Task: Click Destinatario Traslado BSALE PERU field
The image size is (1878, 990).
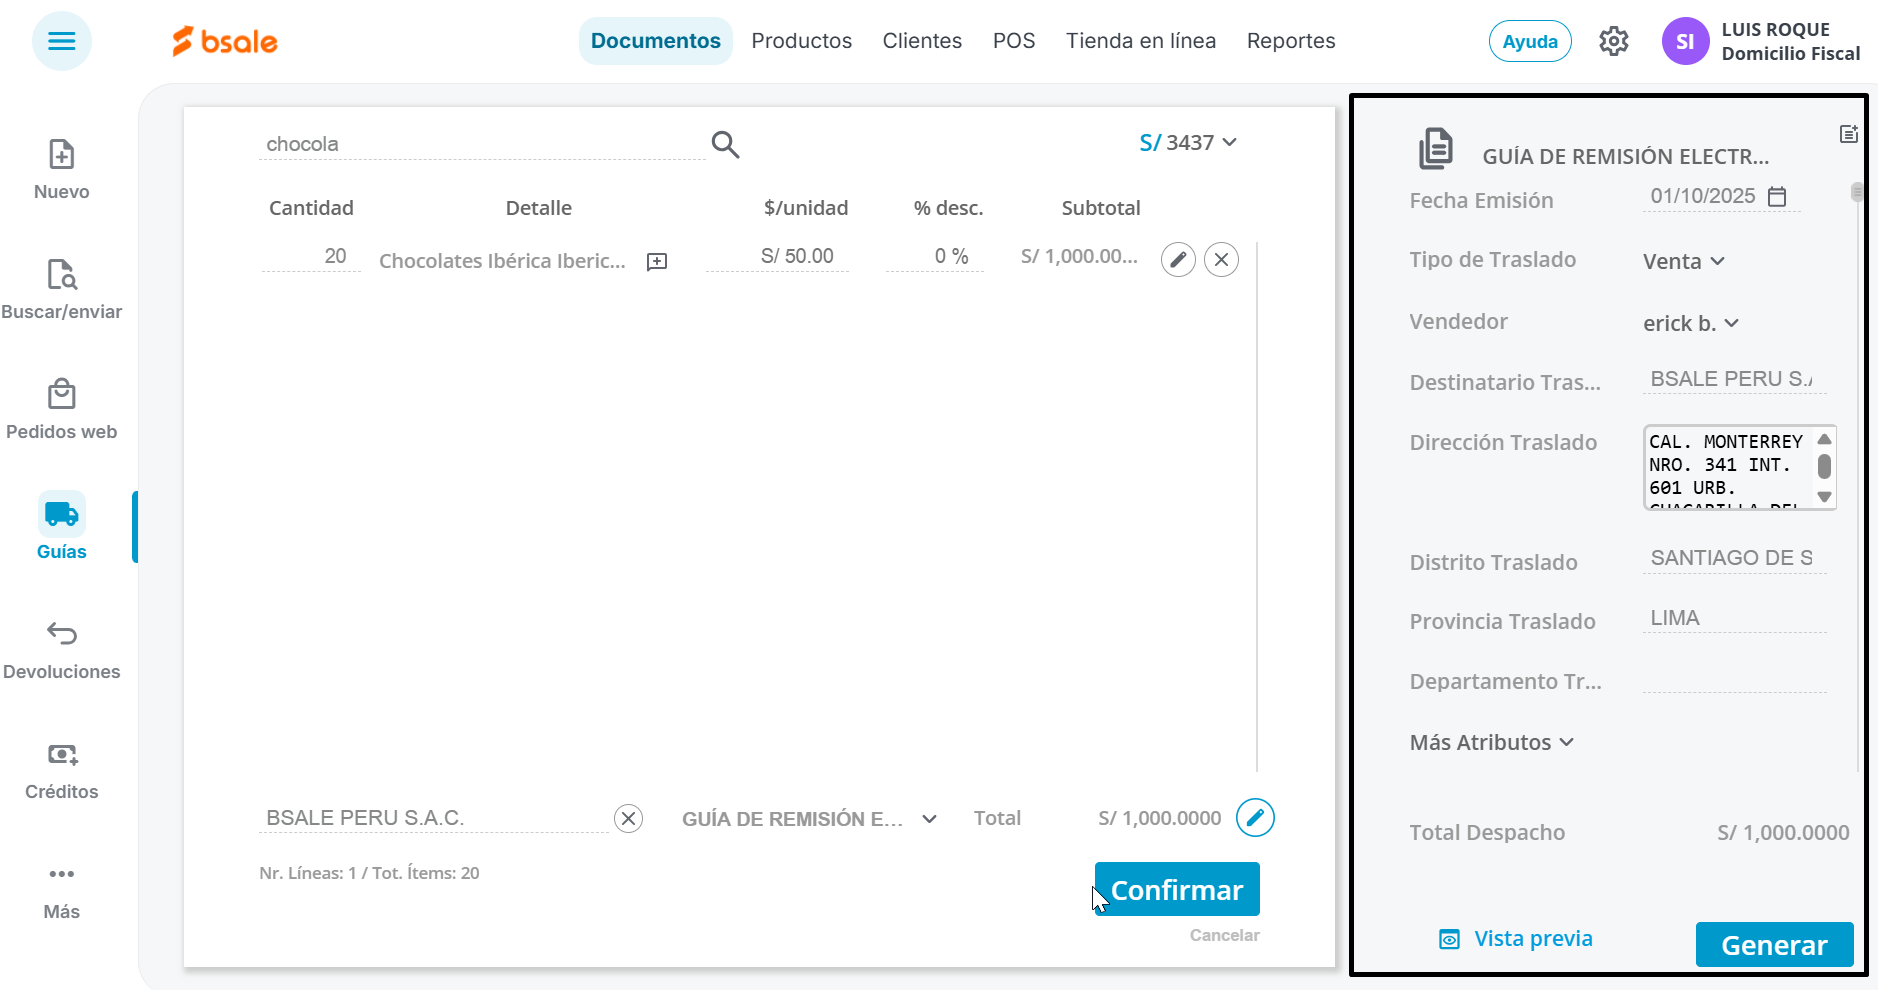Action: [x=1734, y=379]
